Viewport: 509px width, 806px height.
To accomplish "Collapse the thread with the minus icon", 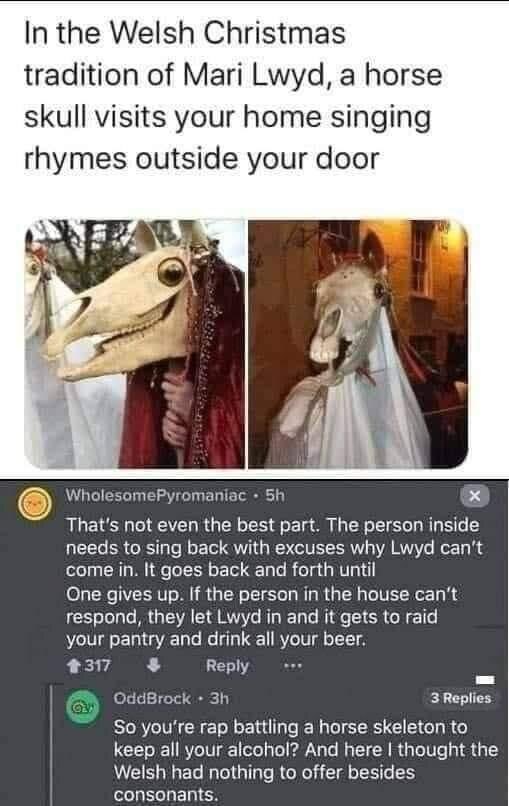I will pos(485,680).
